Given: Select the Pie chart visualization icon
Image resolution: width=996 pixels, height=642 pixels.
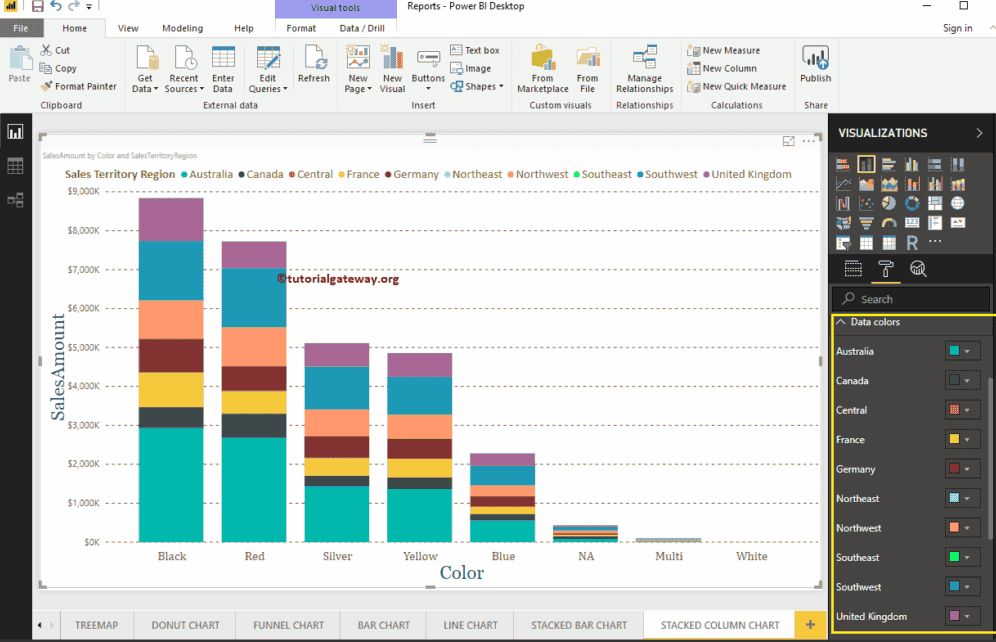Looking at the screenshot, I should (x=889, y=203).
